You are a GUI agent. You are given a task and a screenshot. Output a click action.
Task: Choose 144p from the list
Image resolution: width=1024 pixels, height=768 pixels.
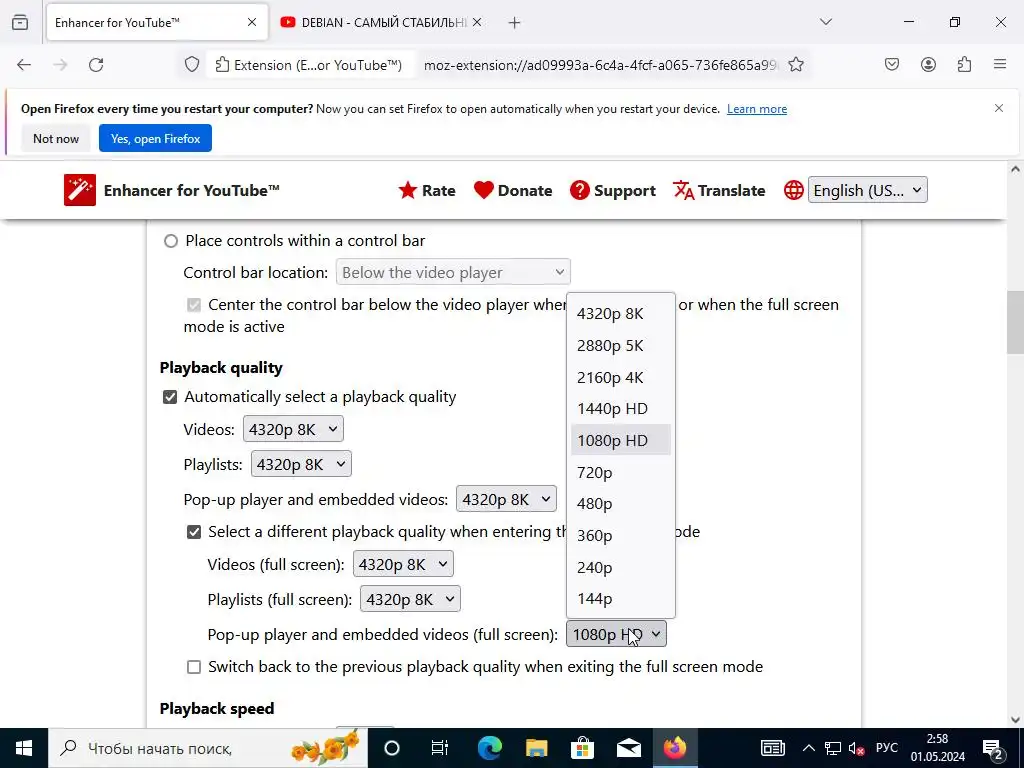[620, 598]
